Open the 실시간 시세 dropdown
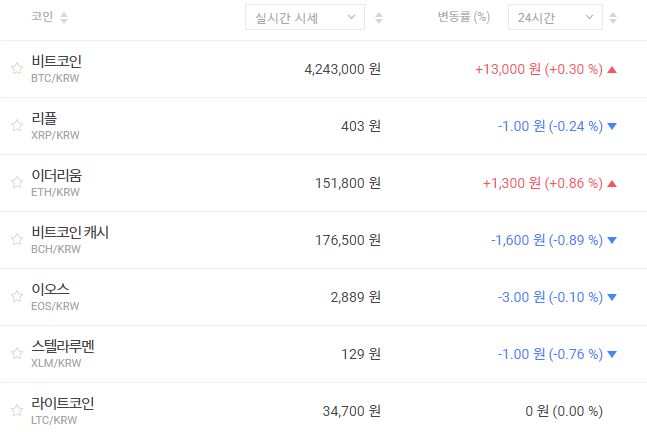Screen dimensions: 647x432 [x=305, y=18]
